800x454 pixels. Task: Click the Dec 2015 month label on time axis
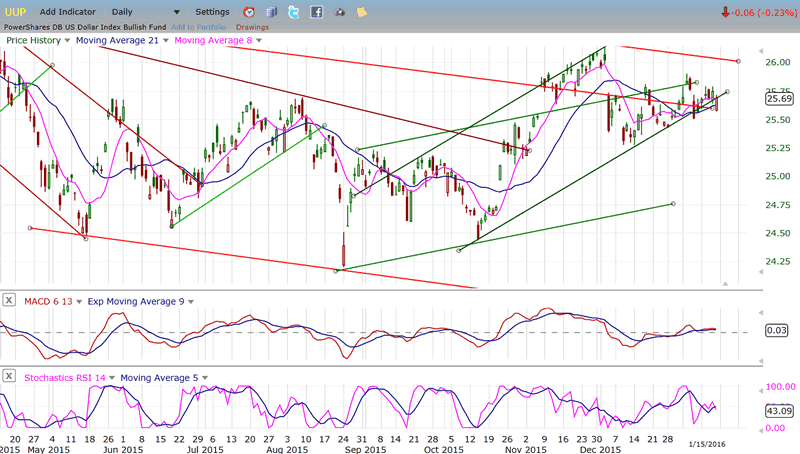point(600,450)
